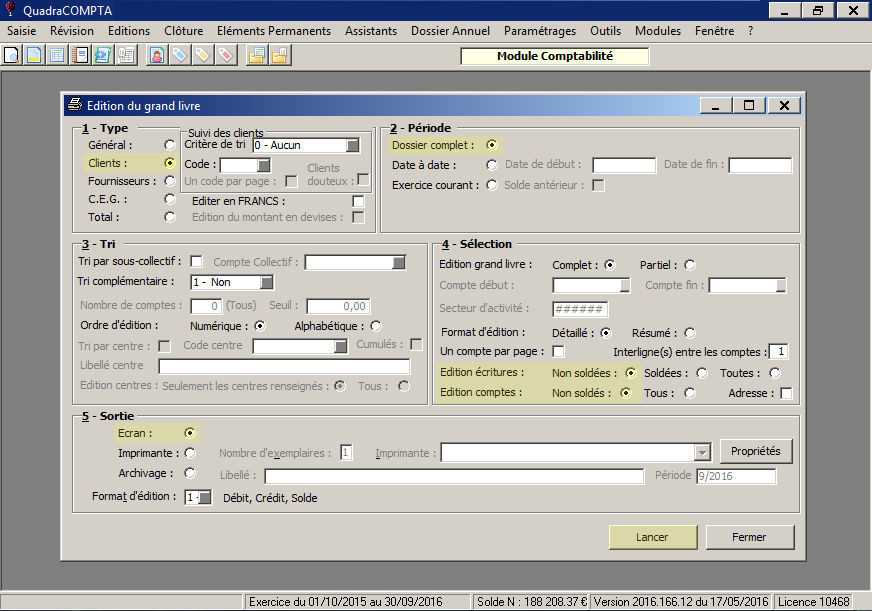
Task: Tick the Adresse checkbox
Action: 786,393
